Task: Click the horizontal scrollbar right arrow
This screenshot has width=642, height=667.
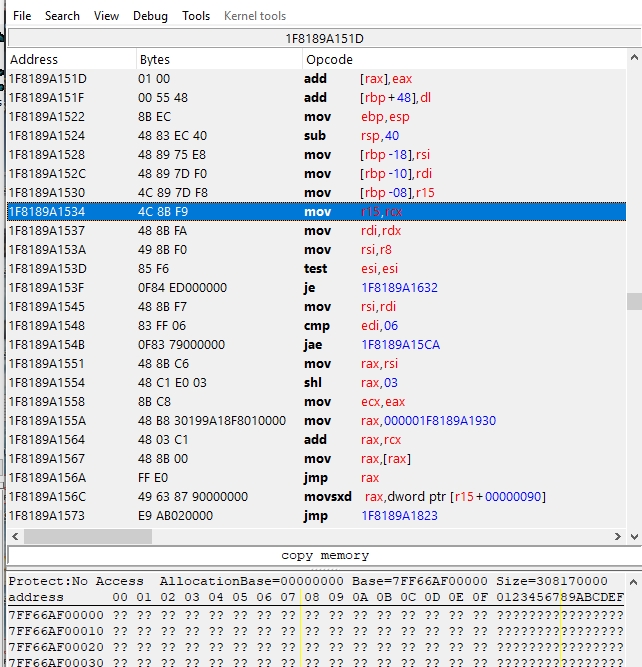Action: (618, 537)
